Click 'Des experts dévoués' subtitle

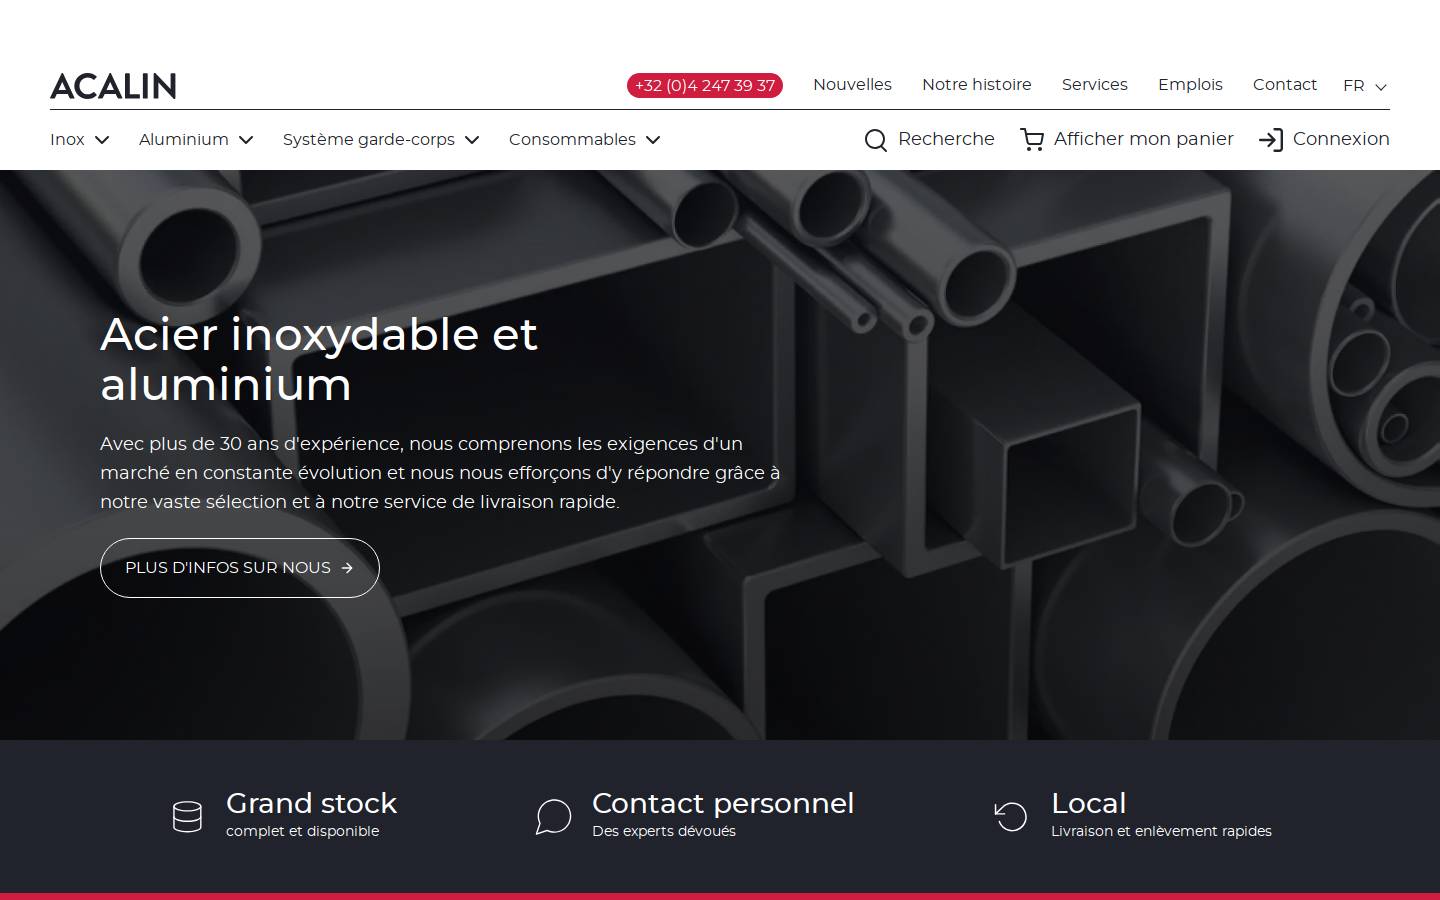pos(664,831)
